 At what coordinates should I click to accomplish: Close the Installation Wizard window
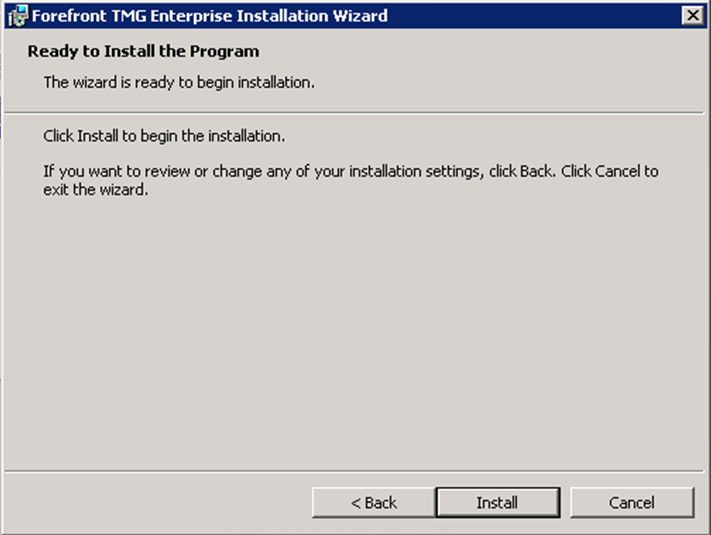click(691, 15)
